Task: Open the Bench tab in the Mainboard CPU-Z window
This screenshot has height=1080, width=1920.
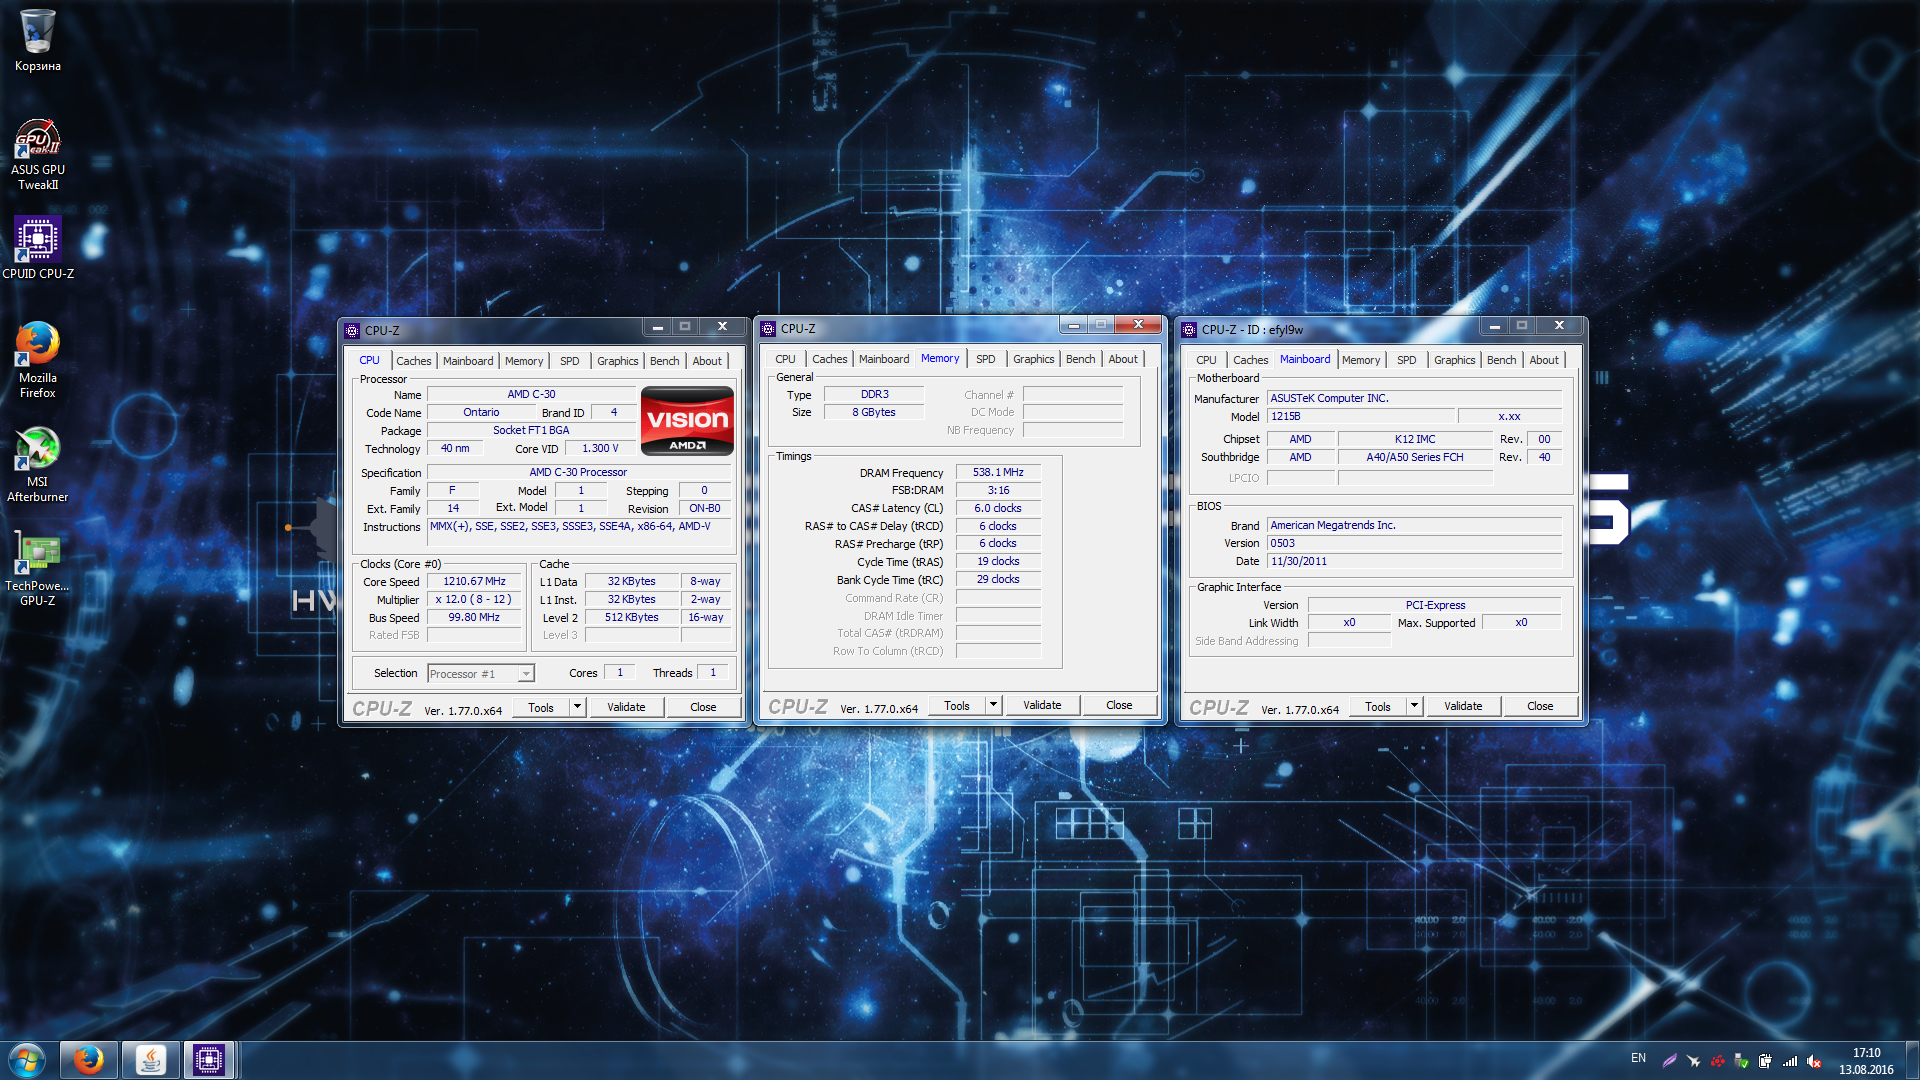Action: 1501,360
